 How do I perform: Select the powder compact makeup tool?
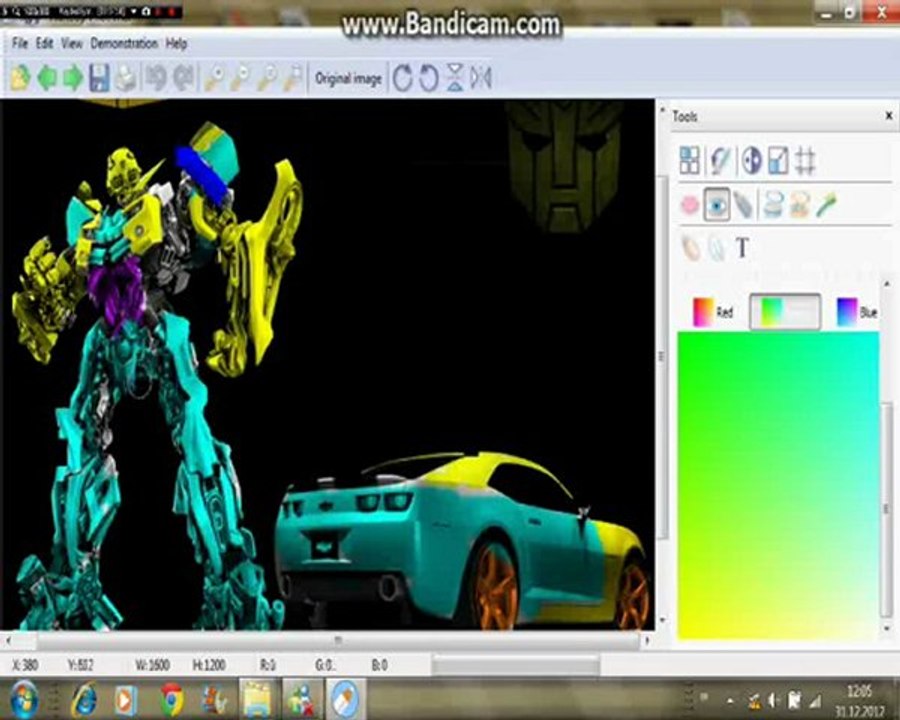[773, 204]
